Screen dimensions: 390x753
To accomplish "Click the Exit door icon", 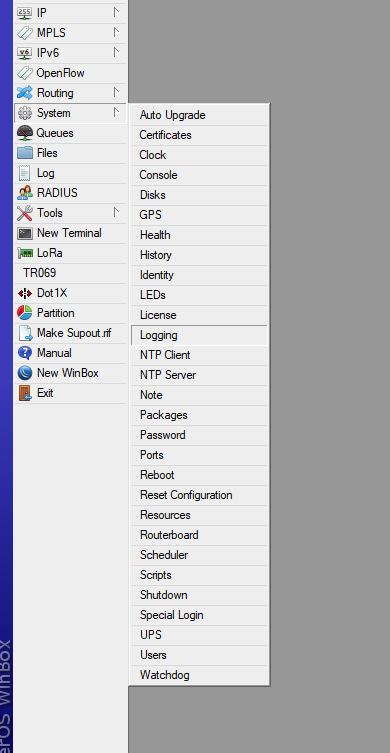I will click(x=24, y=393).
